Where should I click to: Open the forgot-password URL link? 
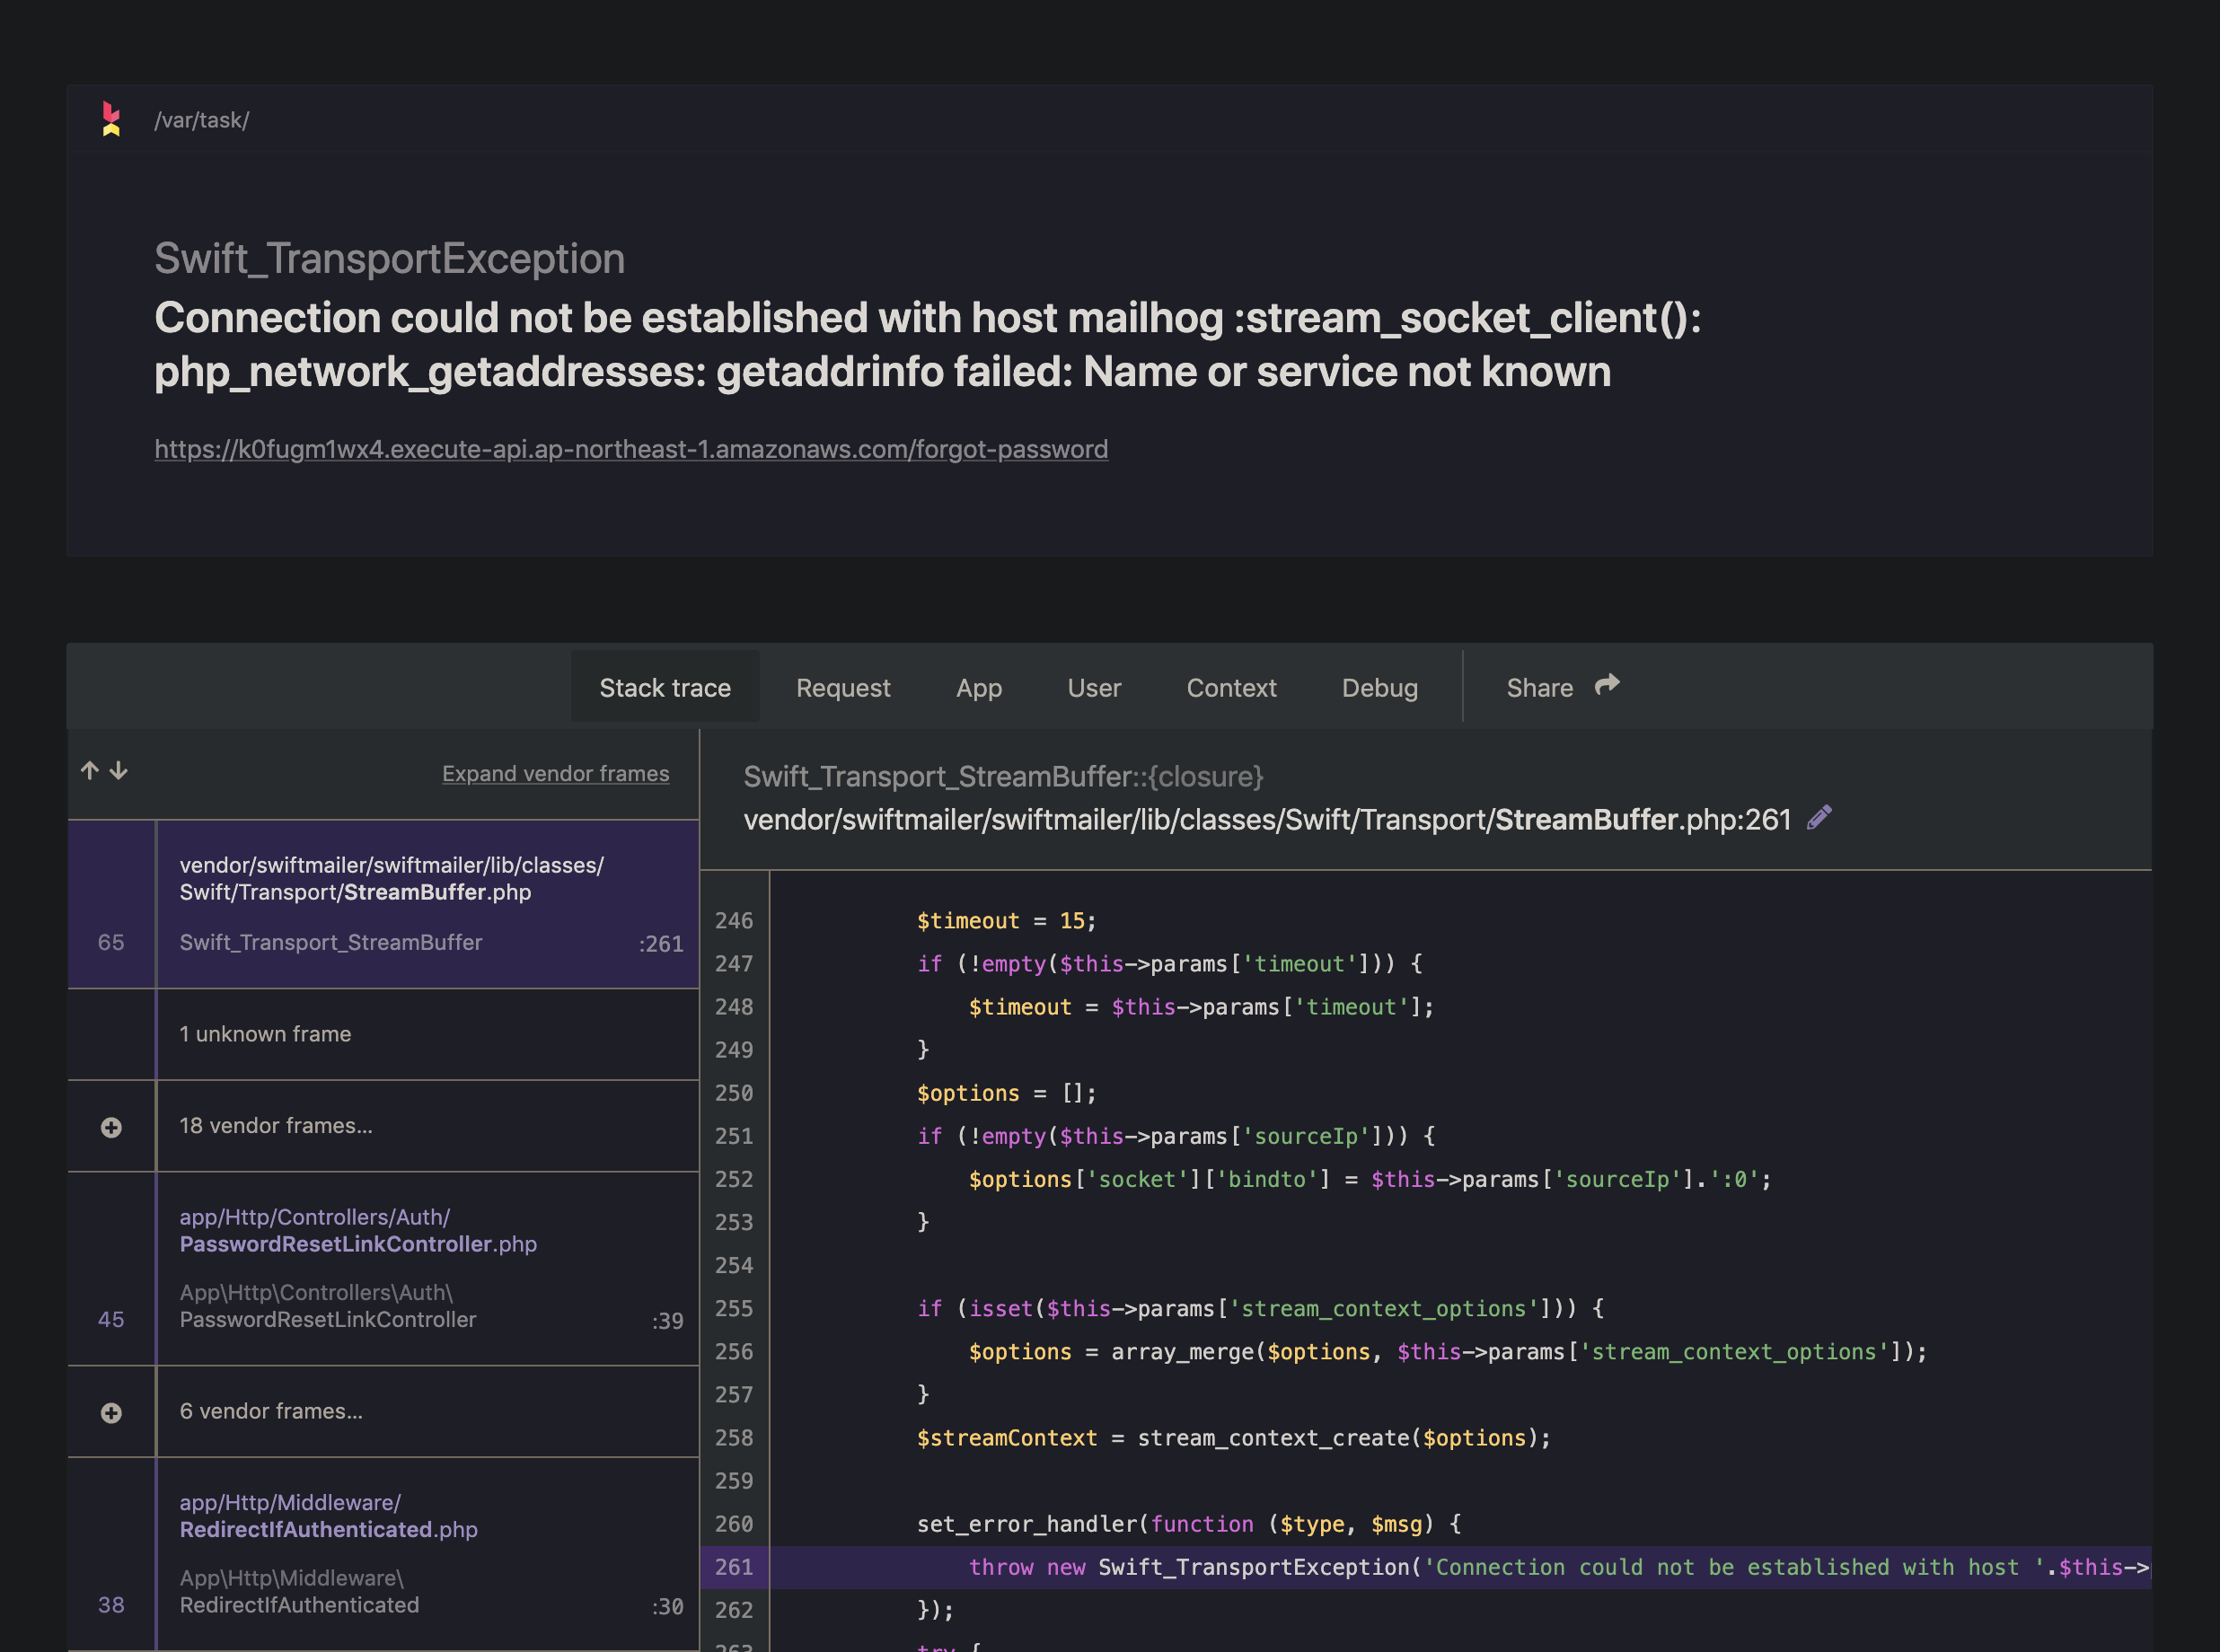[x=630, y=449]
